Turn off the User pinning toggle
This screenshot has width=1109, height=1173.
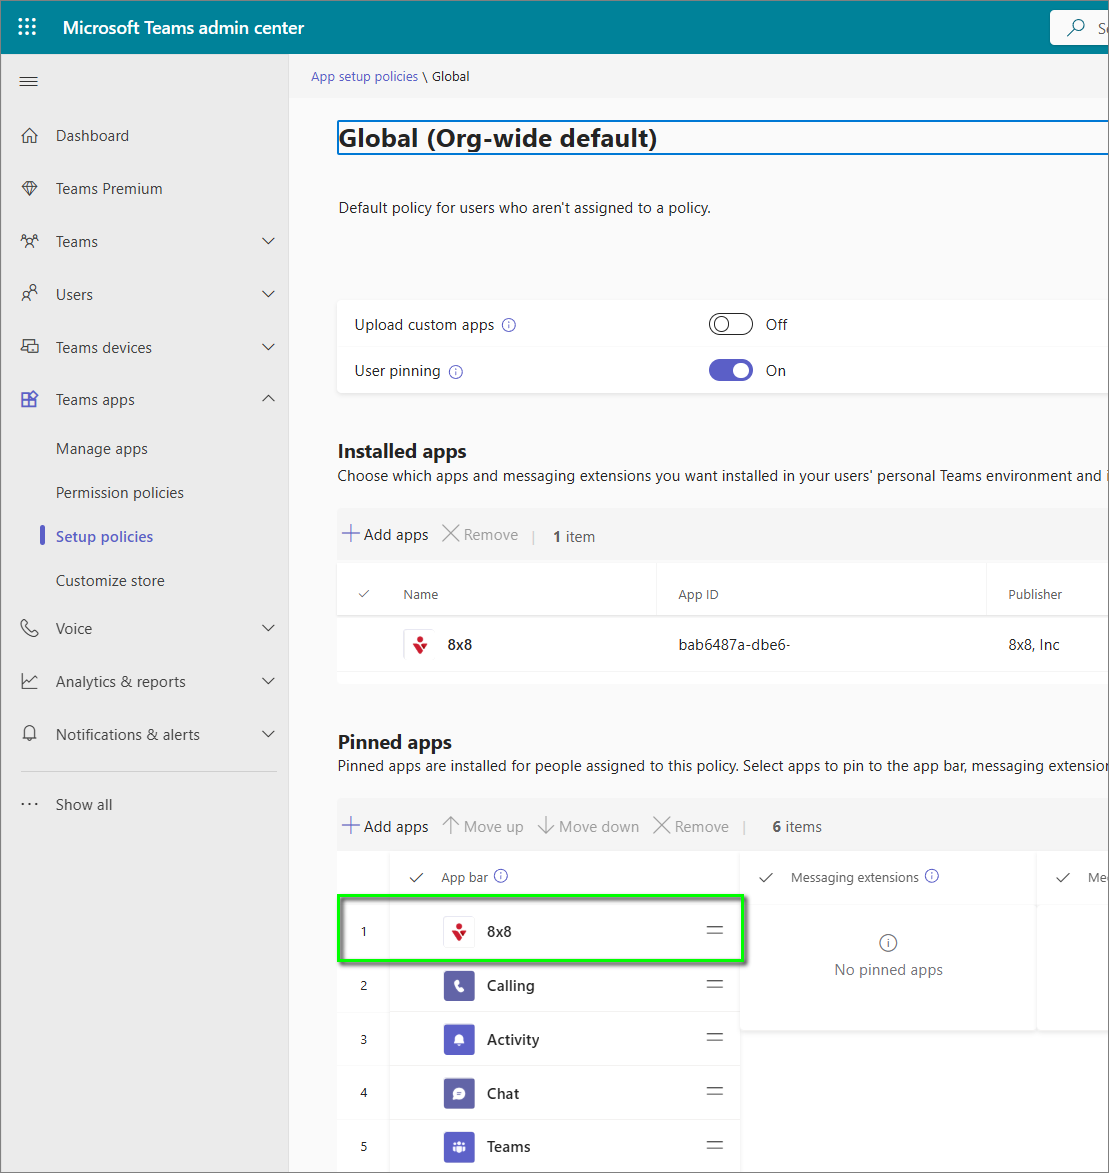pyautogui.click(x=730, y=371)
